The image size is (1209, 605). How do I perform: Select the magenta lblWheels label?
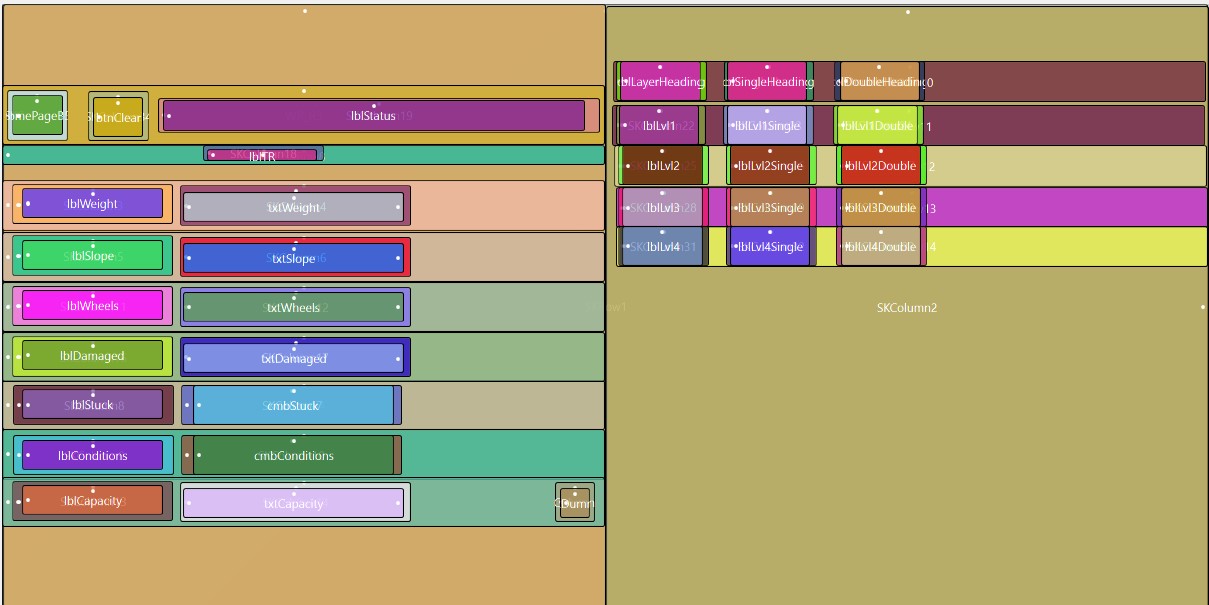pos(92,306)
